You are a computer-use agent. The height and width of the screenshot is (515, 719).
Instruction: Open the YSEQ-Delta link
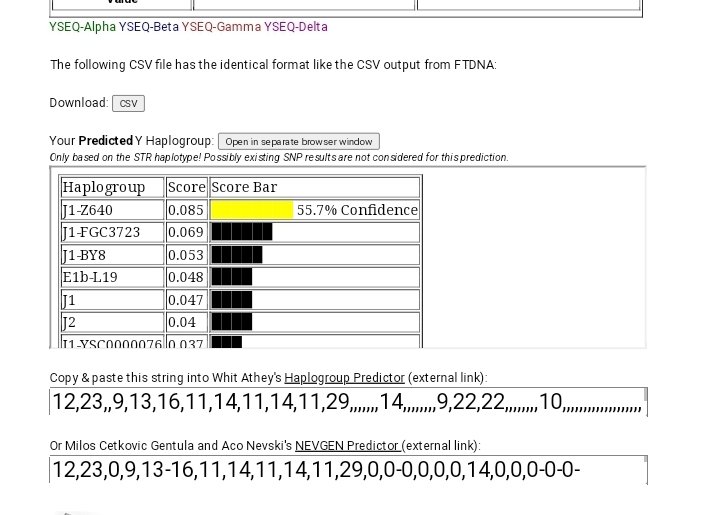[296, 27]
